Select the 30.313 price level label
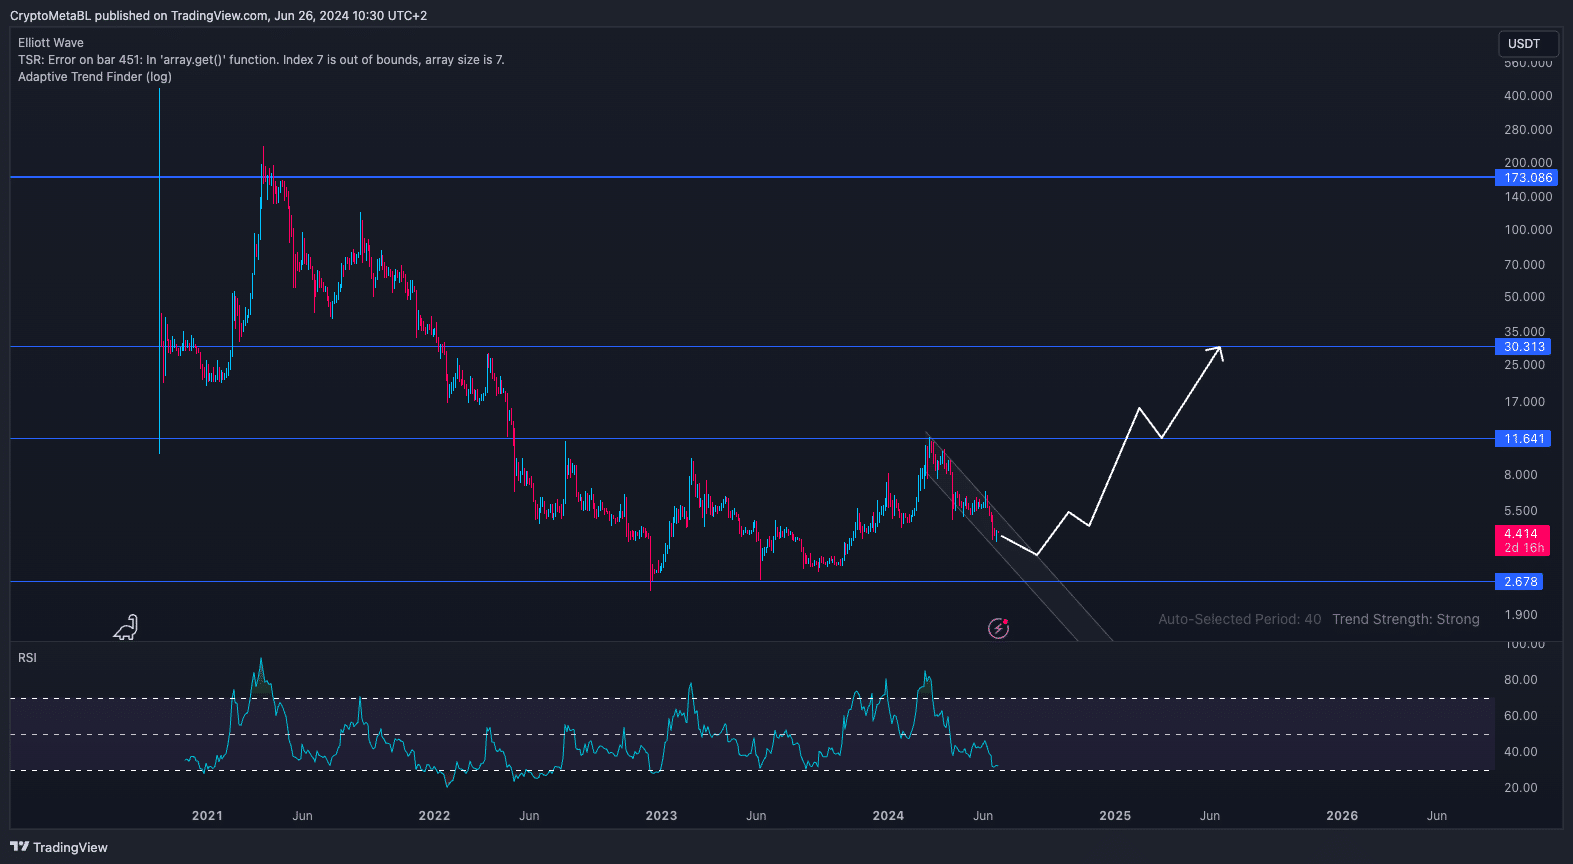Image resolution: width=1573 pixels, height=864 pixels. 1523,347
